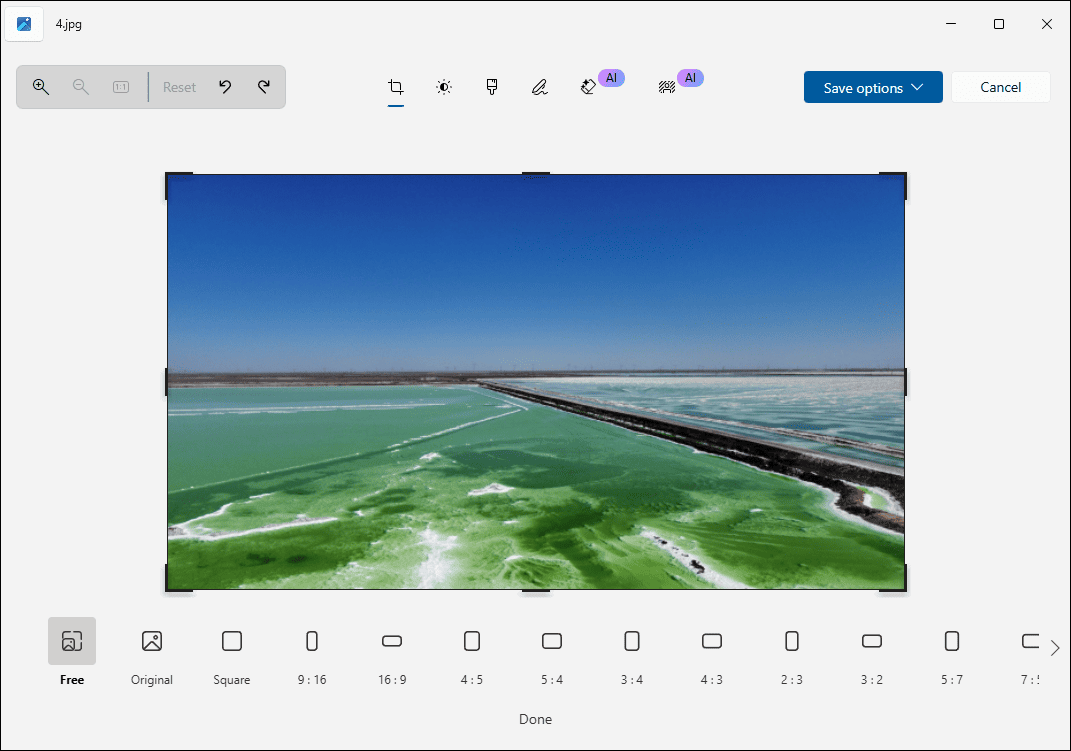Open the AI Background tool

666,87
